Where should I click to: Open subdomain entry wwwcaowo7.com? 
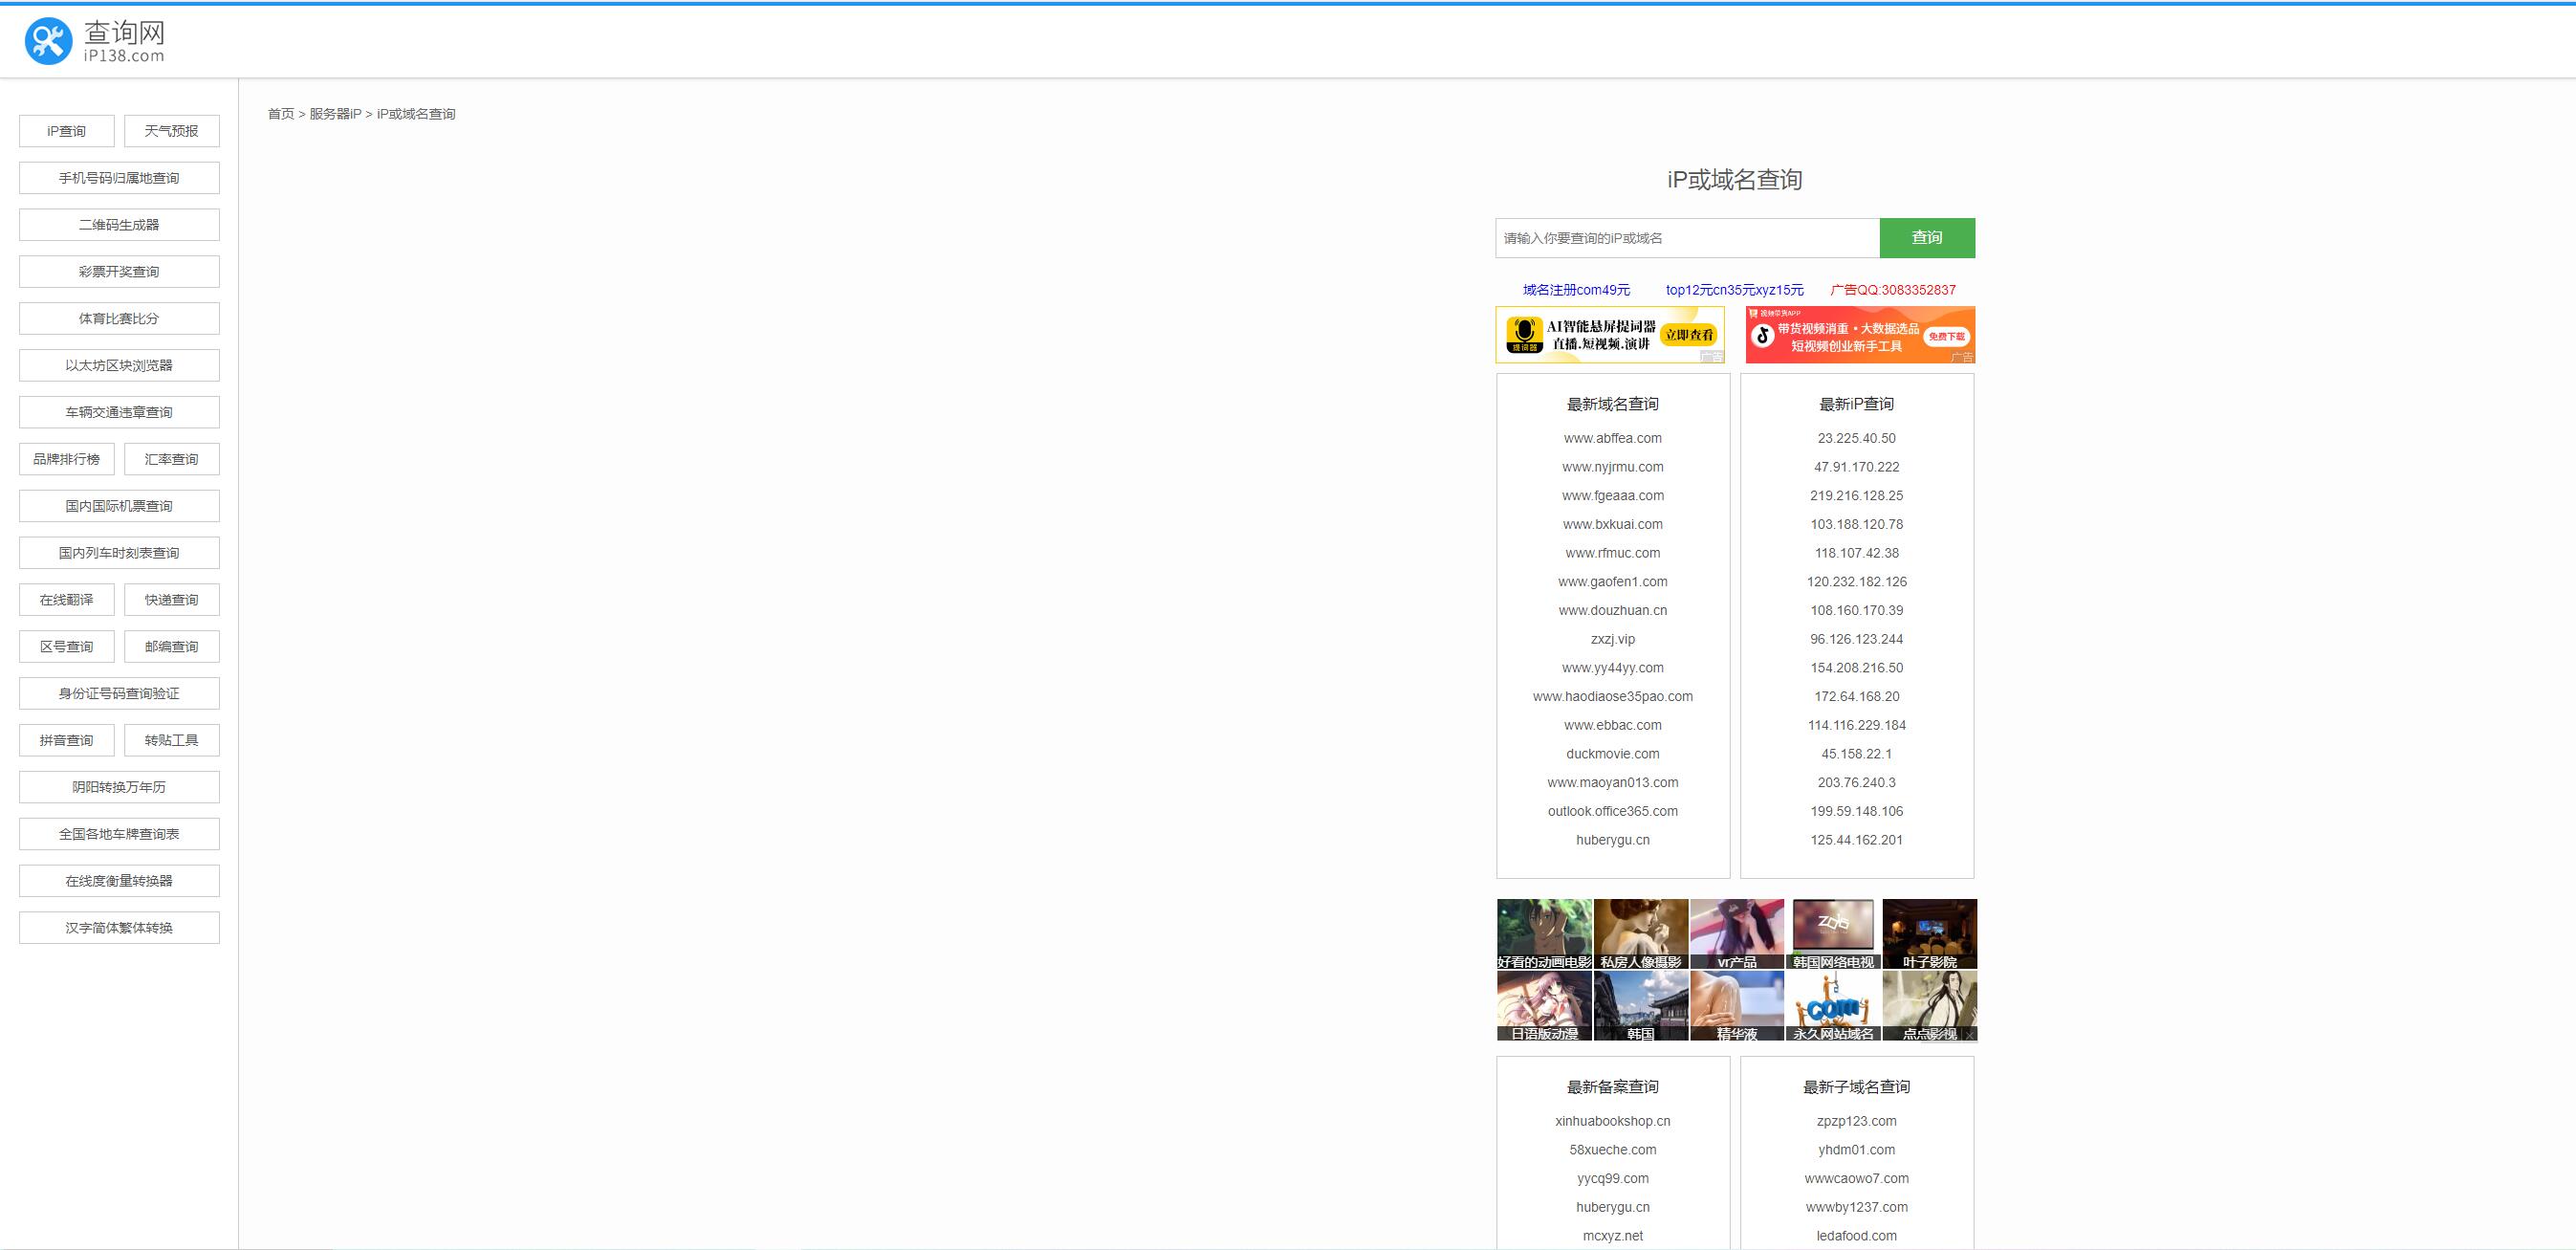[x=1857, y=1179]
